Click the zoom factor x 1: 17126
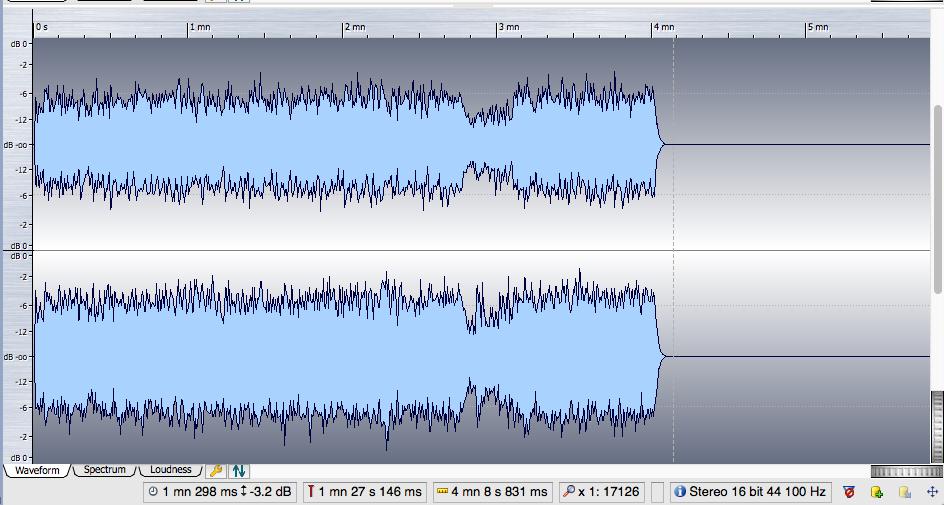Viewport: 944px width, 505px height. click(x=601, y=492)
